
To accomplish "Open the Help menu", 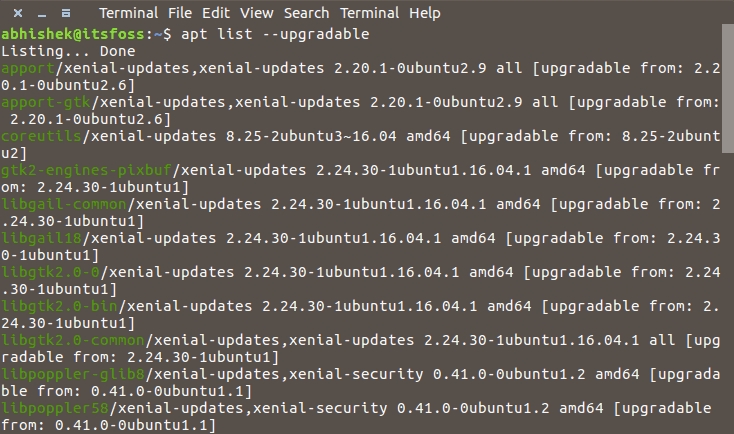I will 425,14.
